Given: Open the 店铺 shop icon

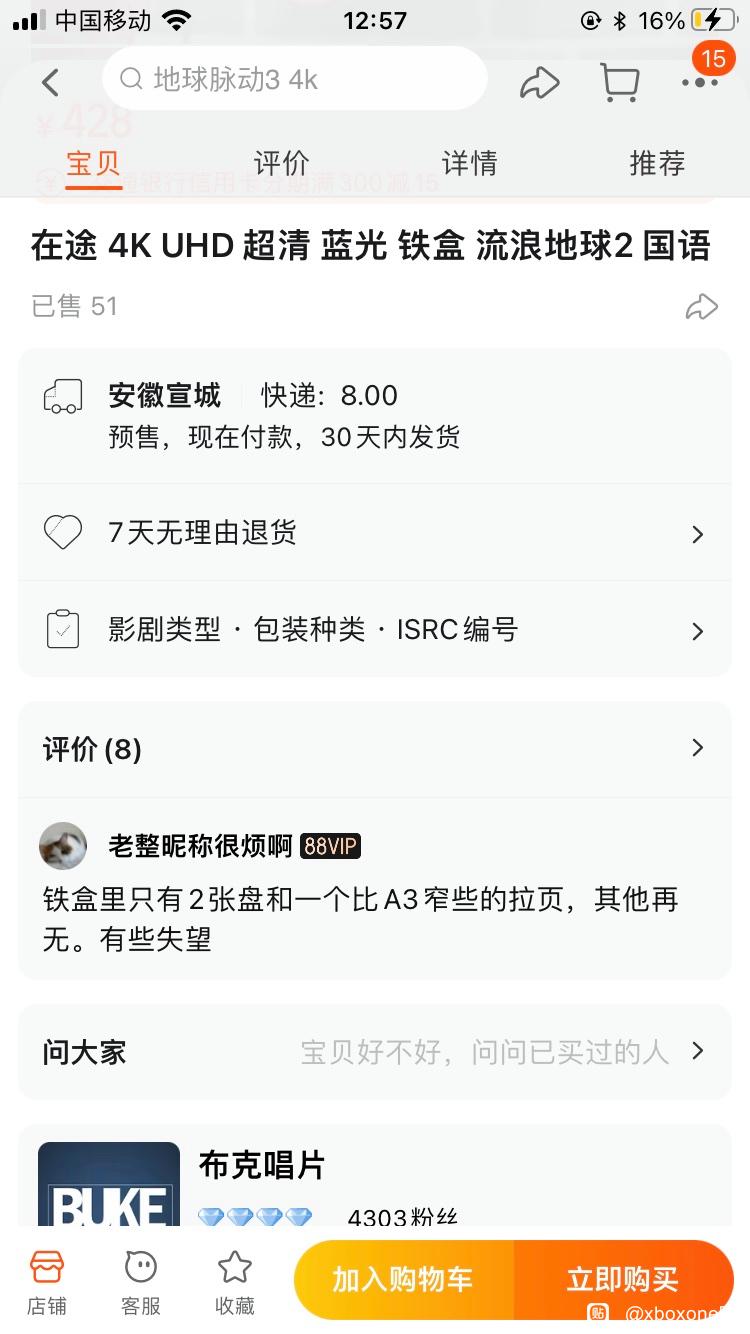Looking at the screenshot, I should (x=46, y=1281).
